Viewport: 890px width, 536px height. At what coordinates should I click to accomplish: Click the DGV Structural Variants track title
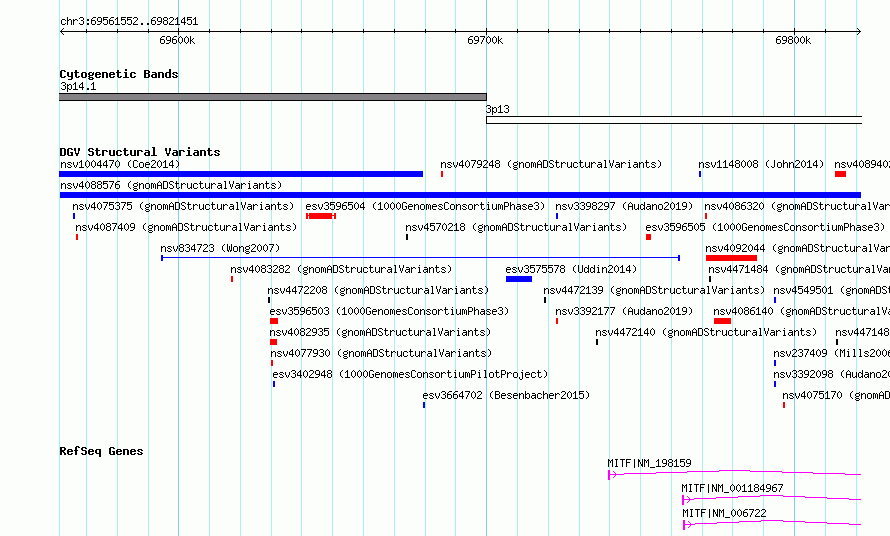[x=140, y=152]
